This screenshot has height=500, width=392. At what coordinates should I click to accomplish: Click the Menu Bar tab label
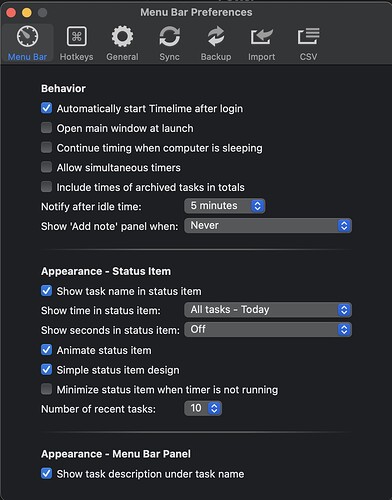click(x=27, y=57)
